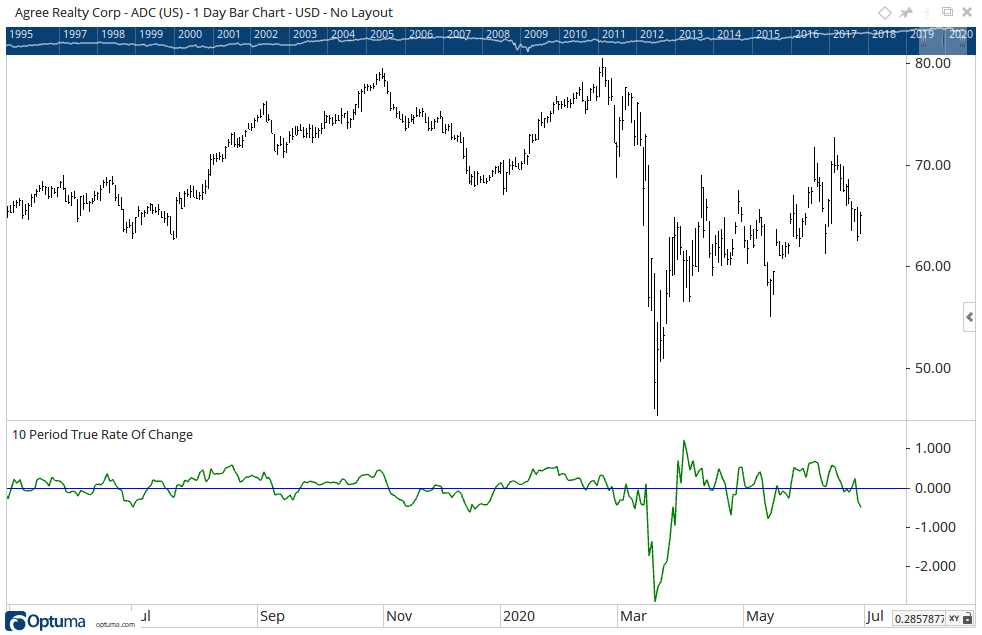982x635 pixels.
Task: Jump to 2018 in the overview timeline
Action: click(884, 34)
